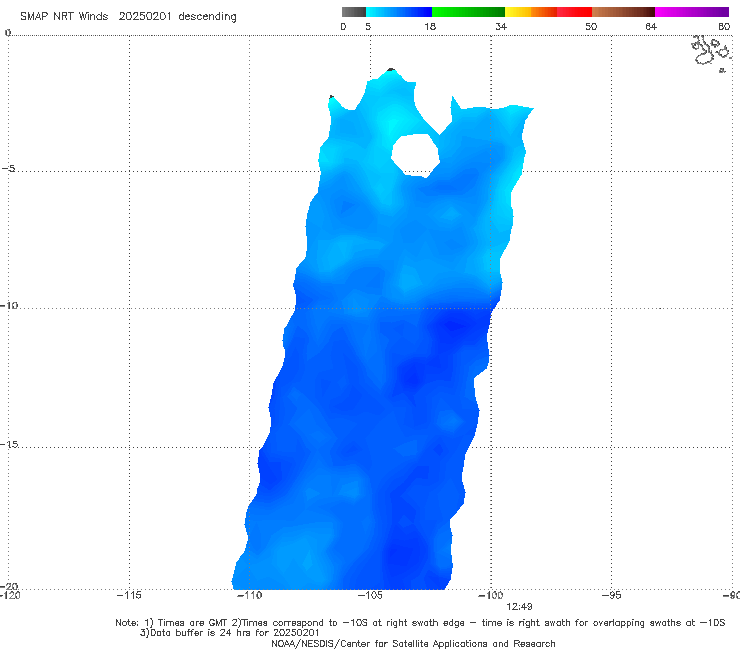The image size is (740, 650).
Task: Click the latitude label '-10'
Action: pyautogui.click(x=8, y=305)
